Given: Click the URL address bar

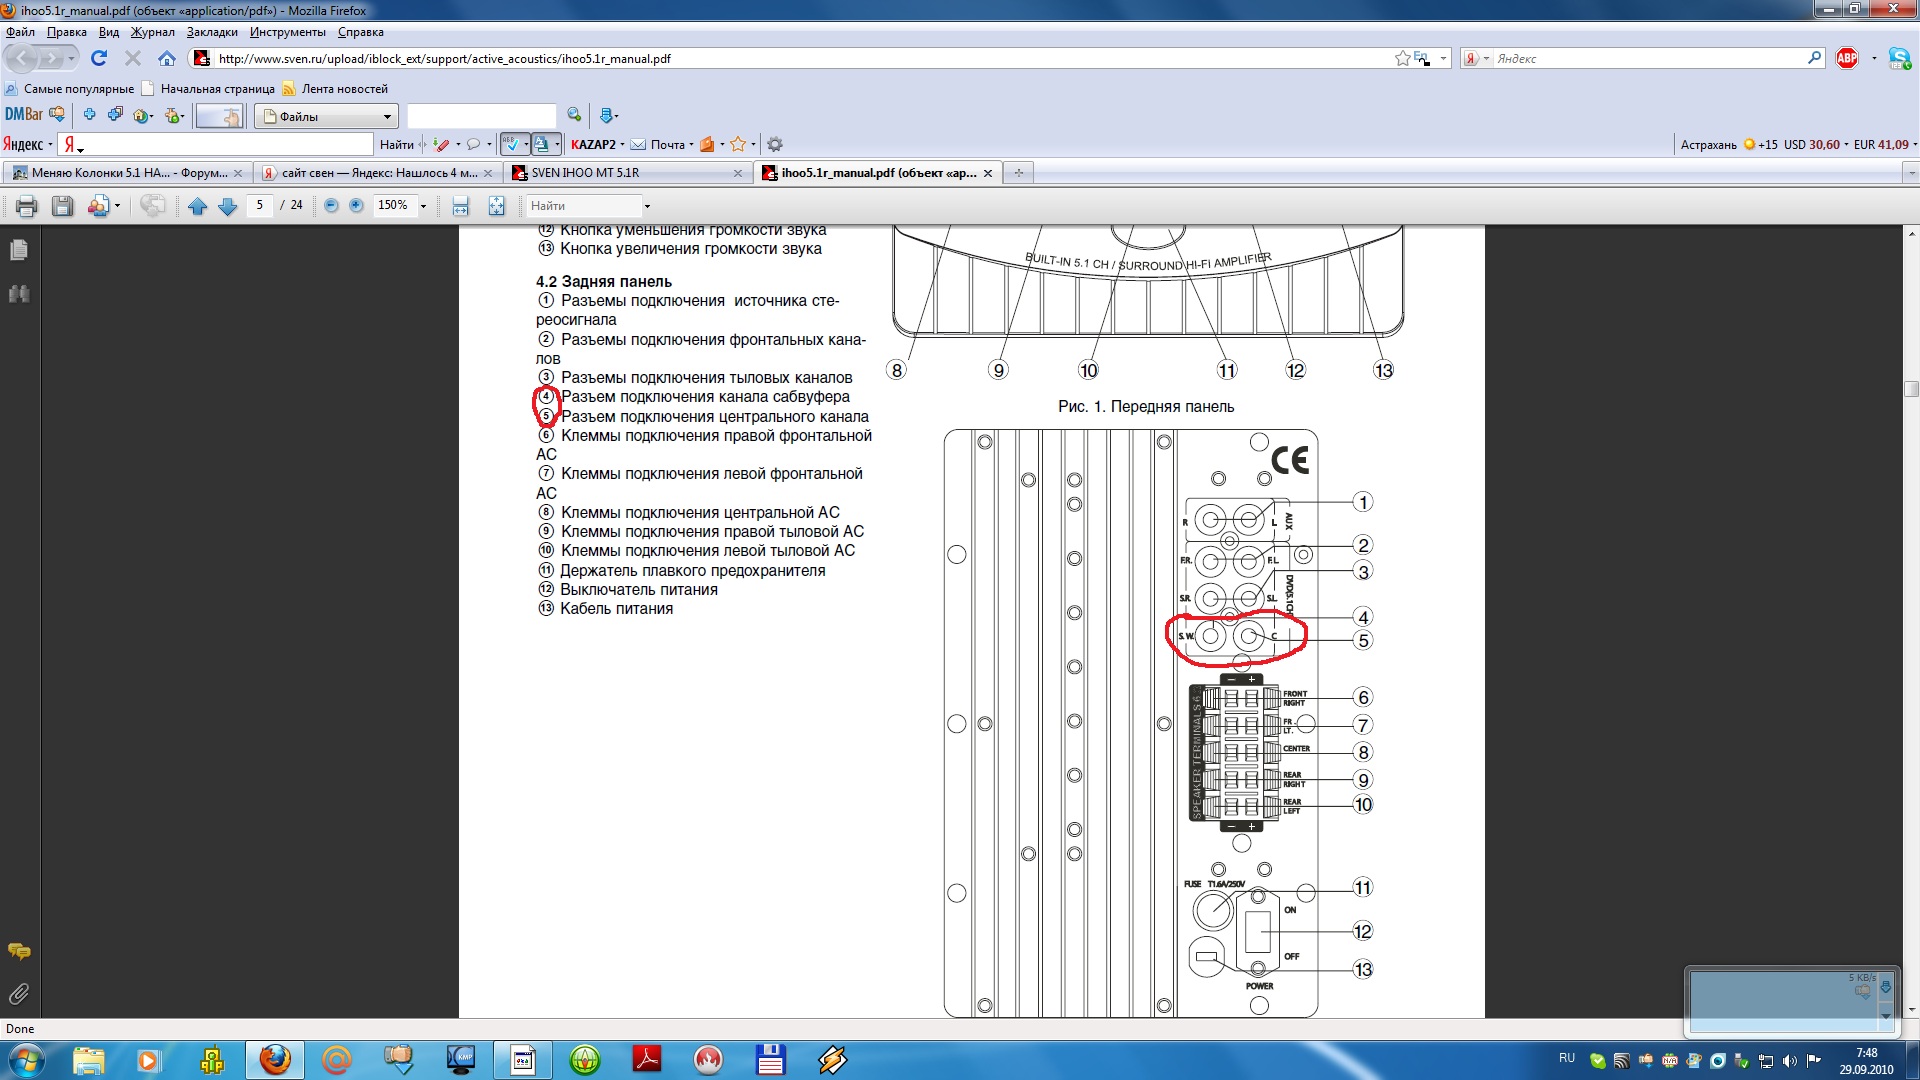Looking at the screenshot, I should pos(800,58).
